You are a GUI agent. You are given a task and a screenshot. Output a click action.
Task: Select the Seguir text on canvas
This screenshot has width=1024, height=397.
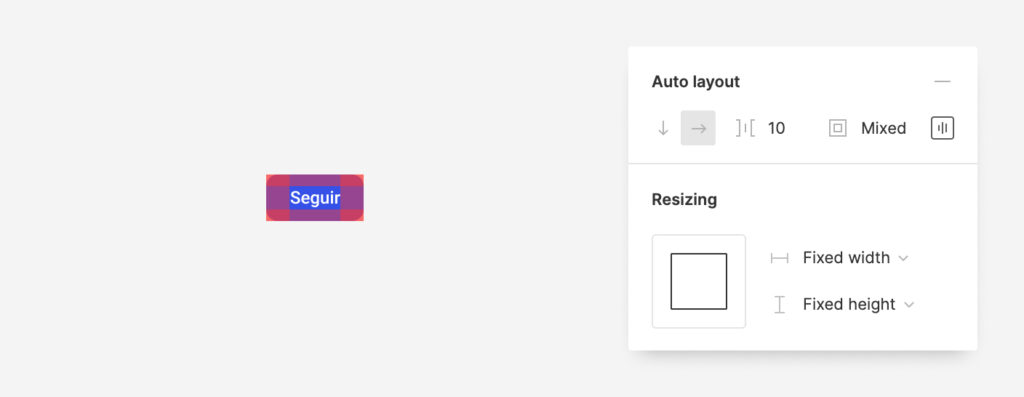(x=315, y=198)
